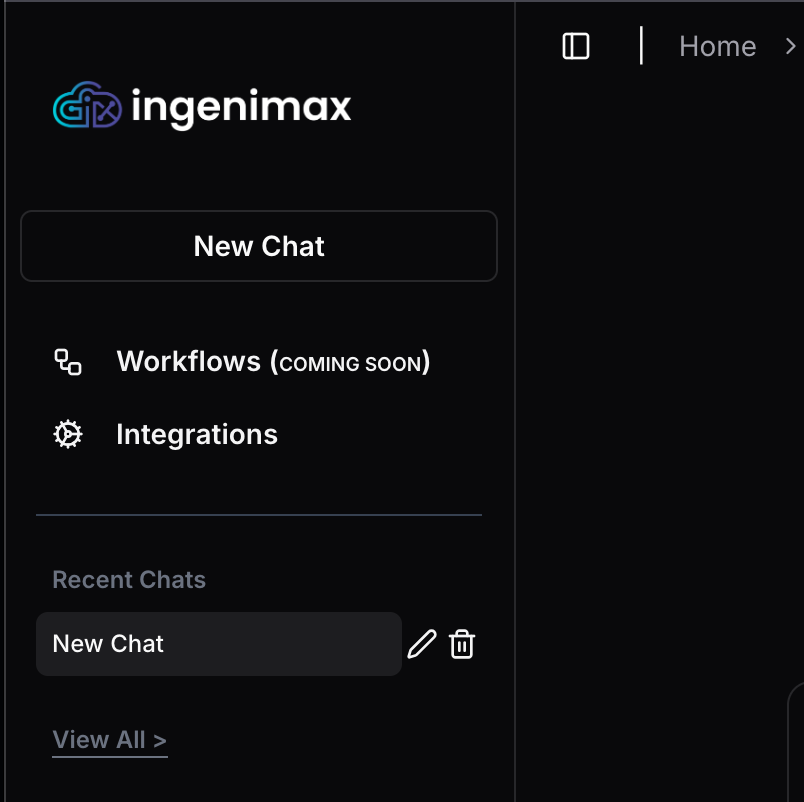Delete the recent New Chat with trash icon
Viewport: 804px width, 802px height.
click(462, 644)
